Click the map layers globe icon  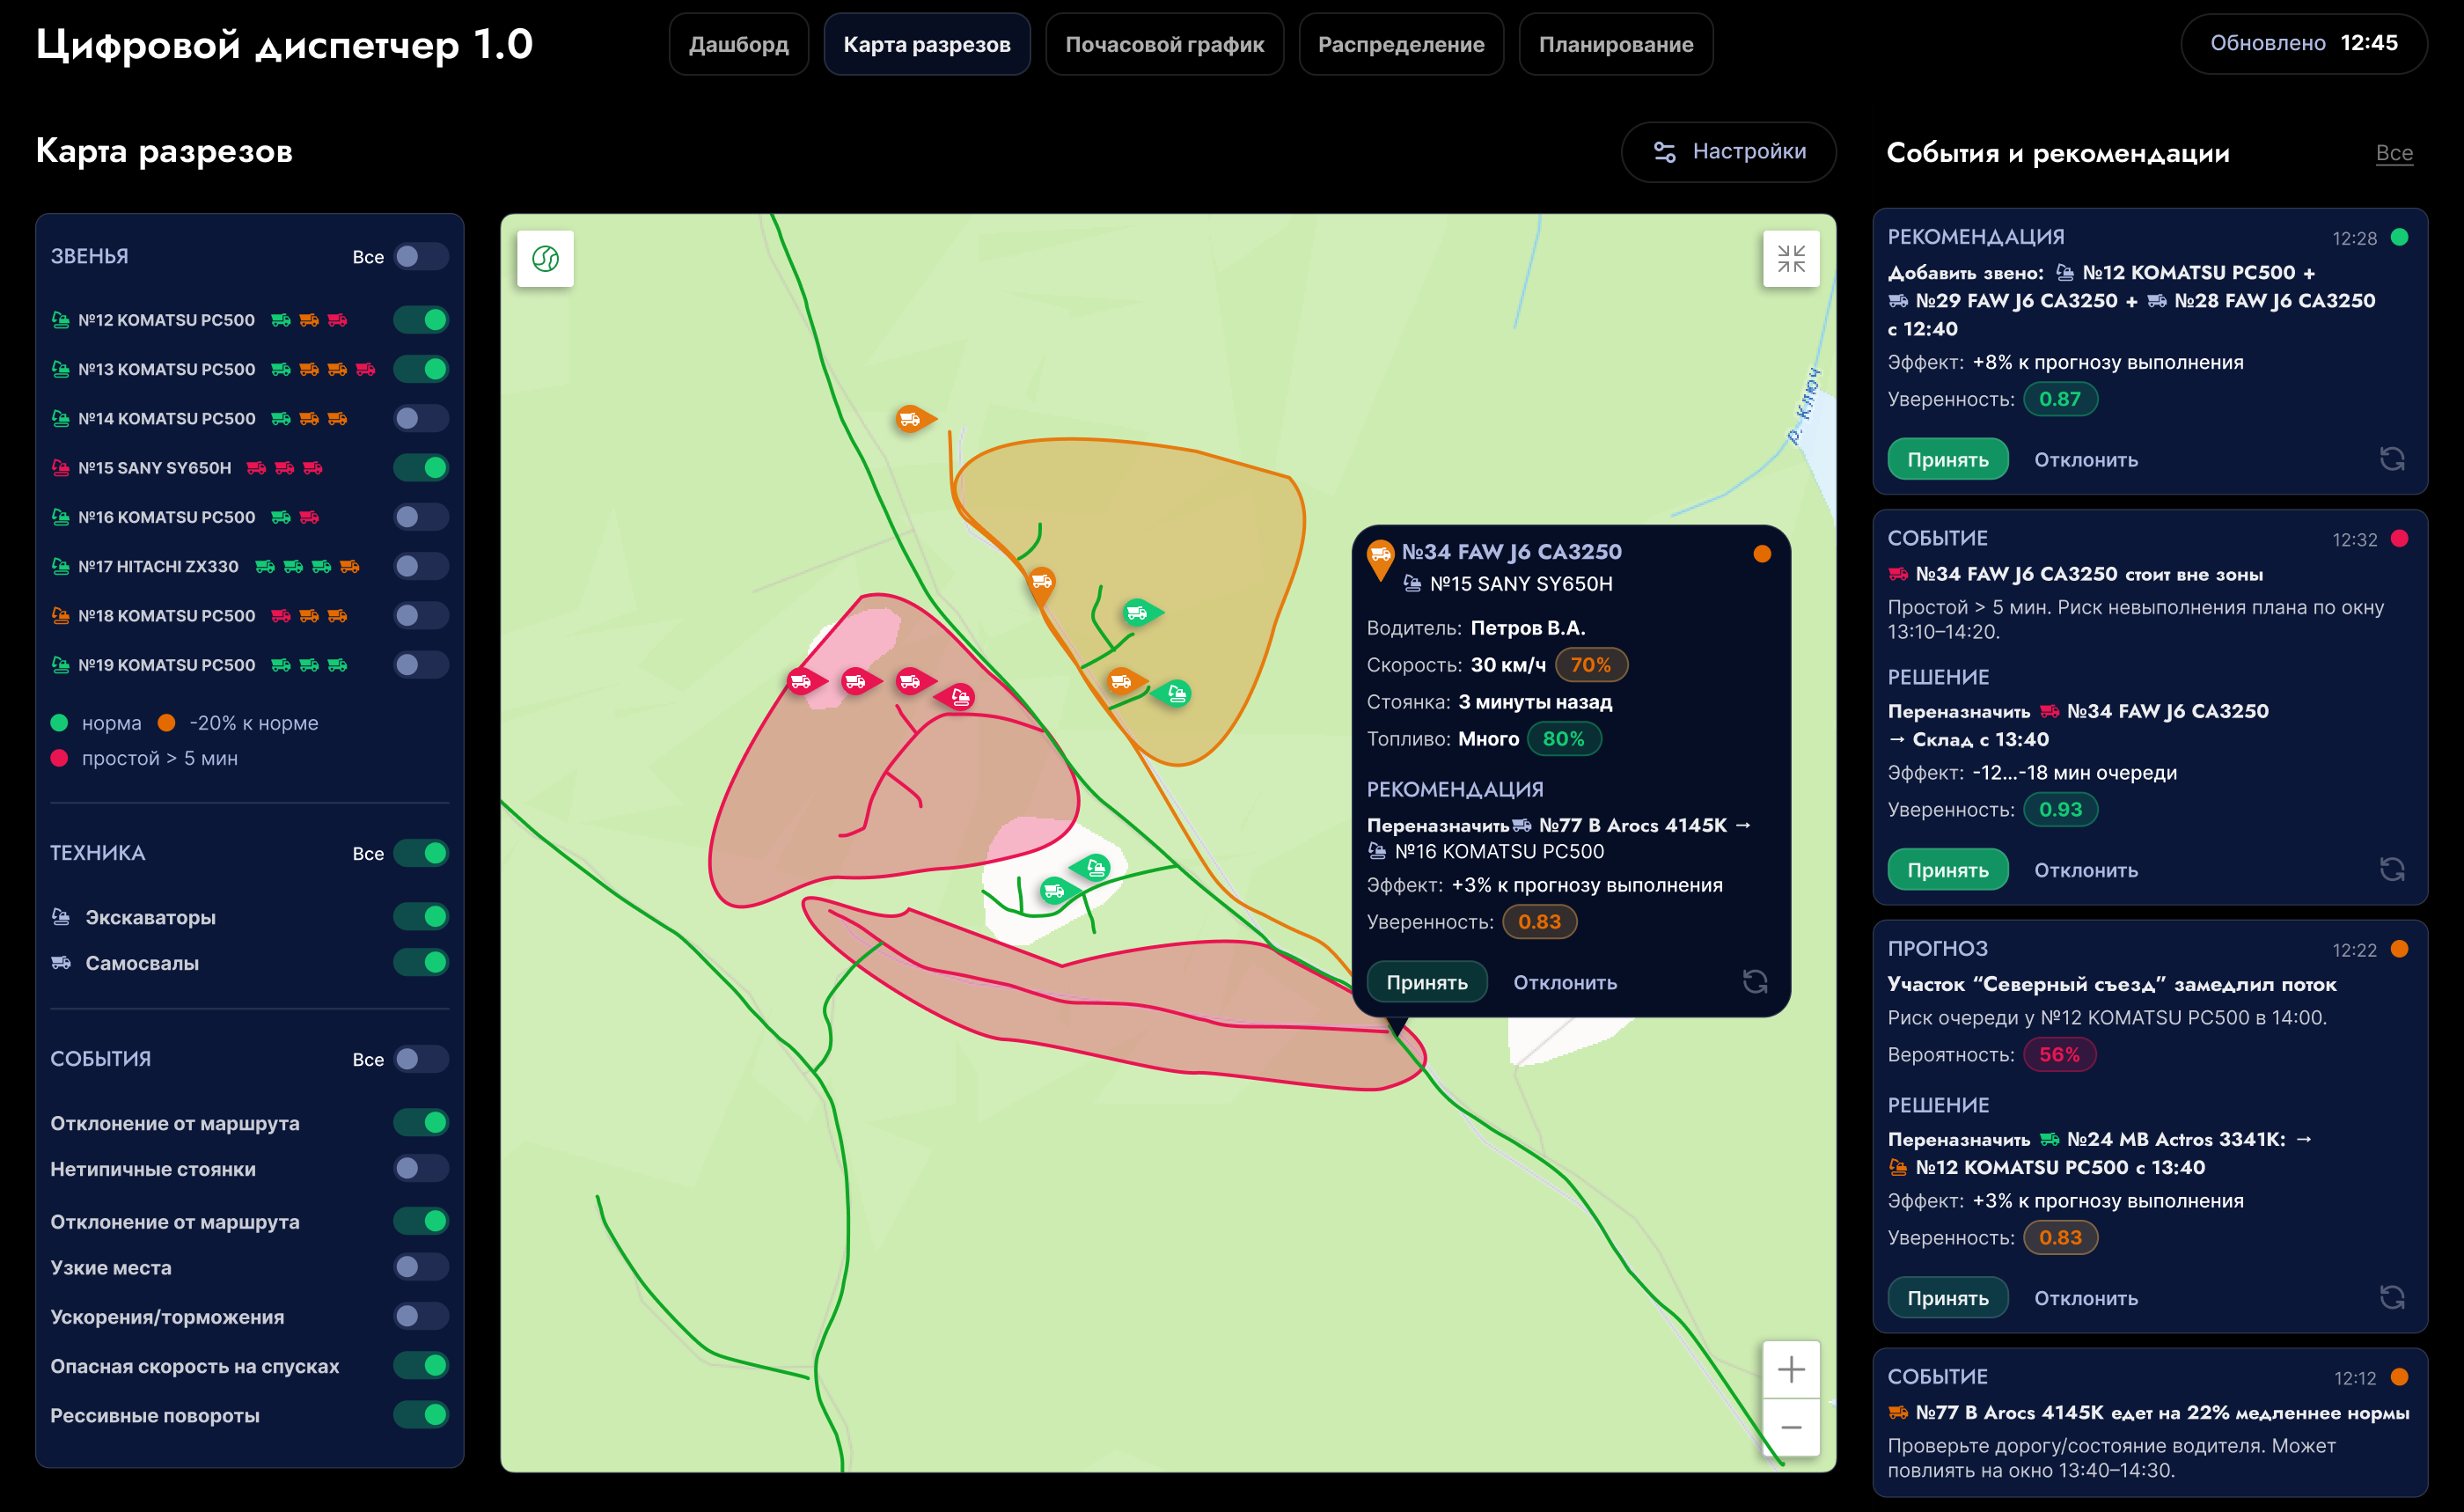pos(545,259)
